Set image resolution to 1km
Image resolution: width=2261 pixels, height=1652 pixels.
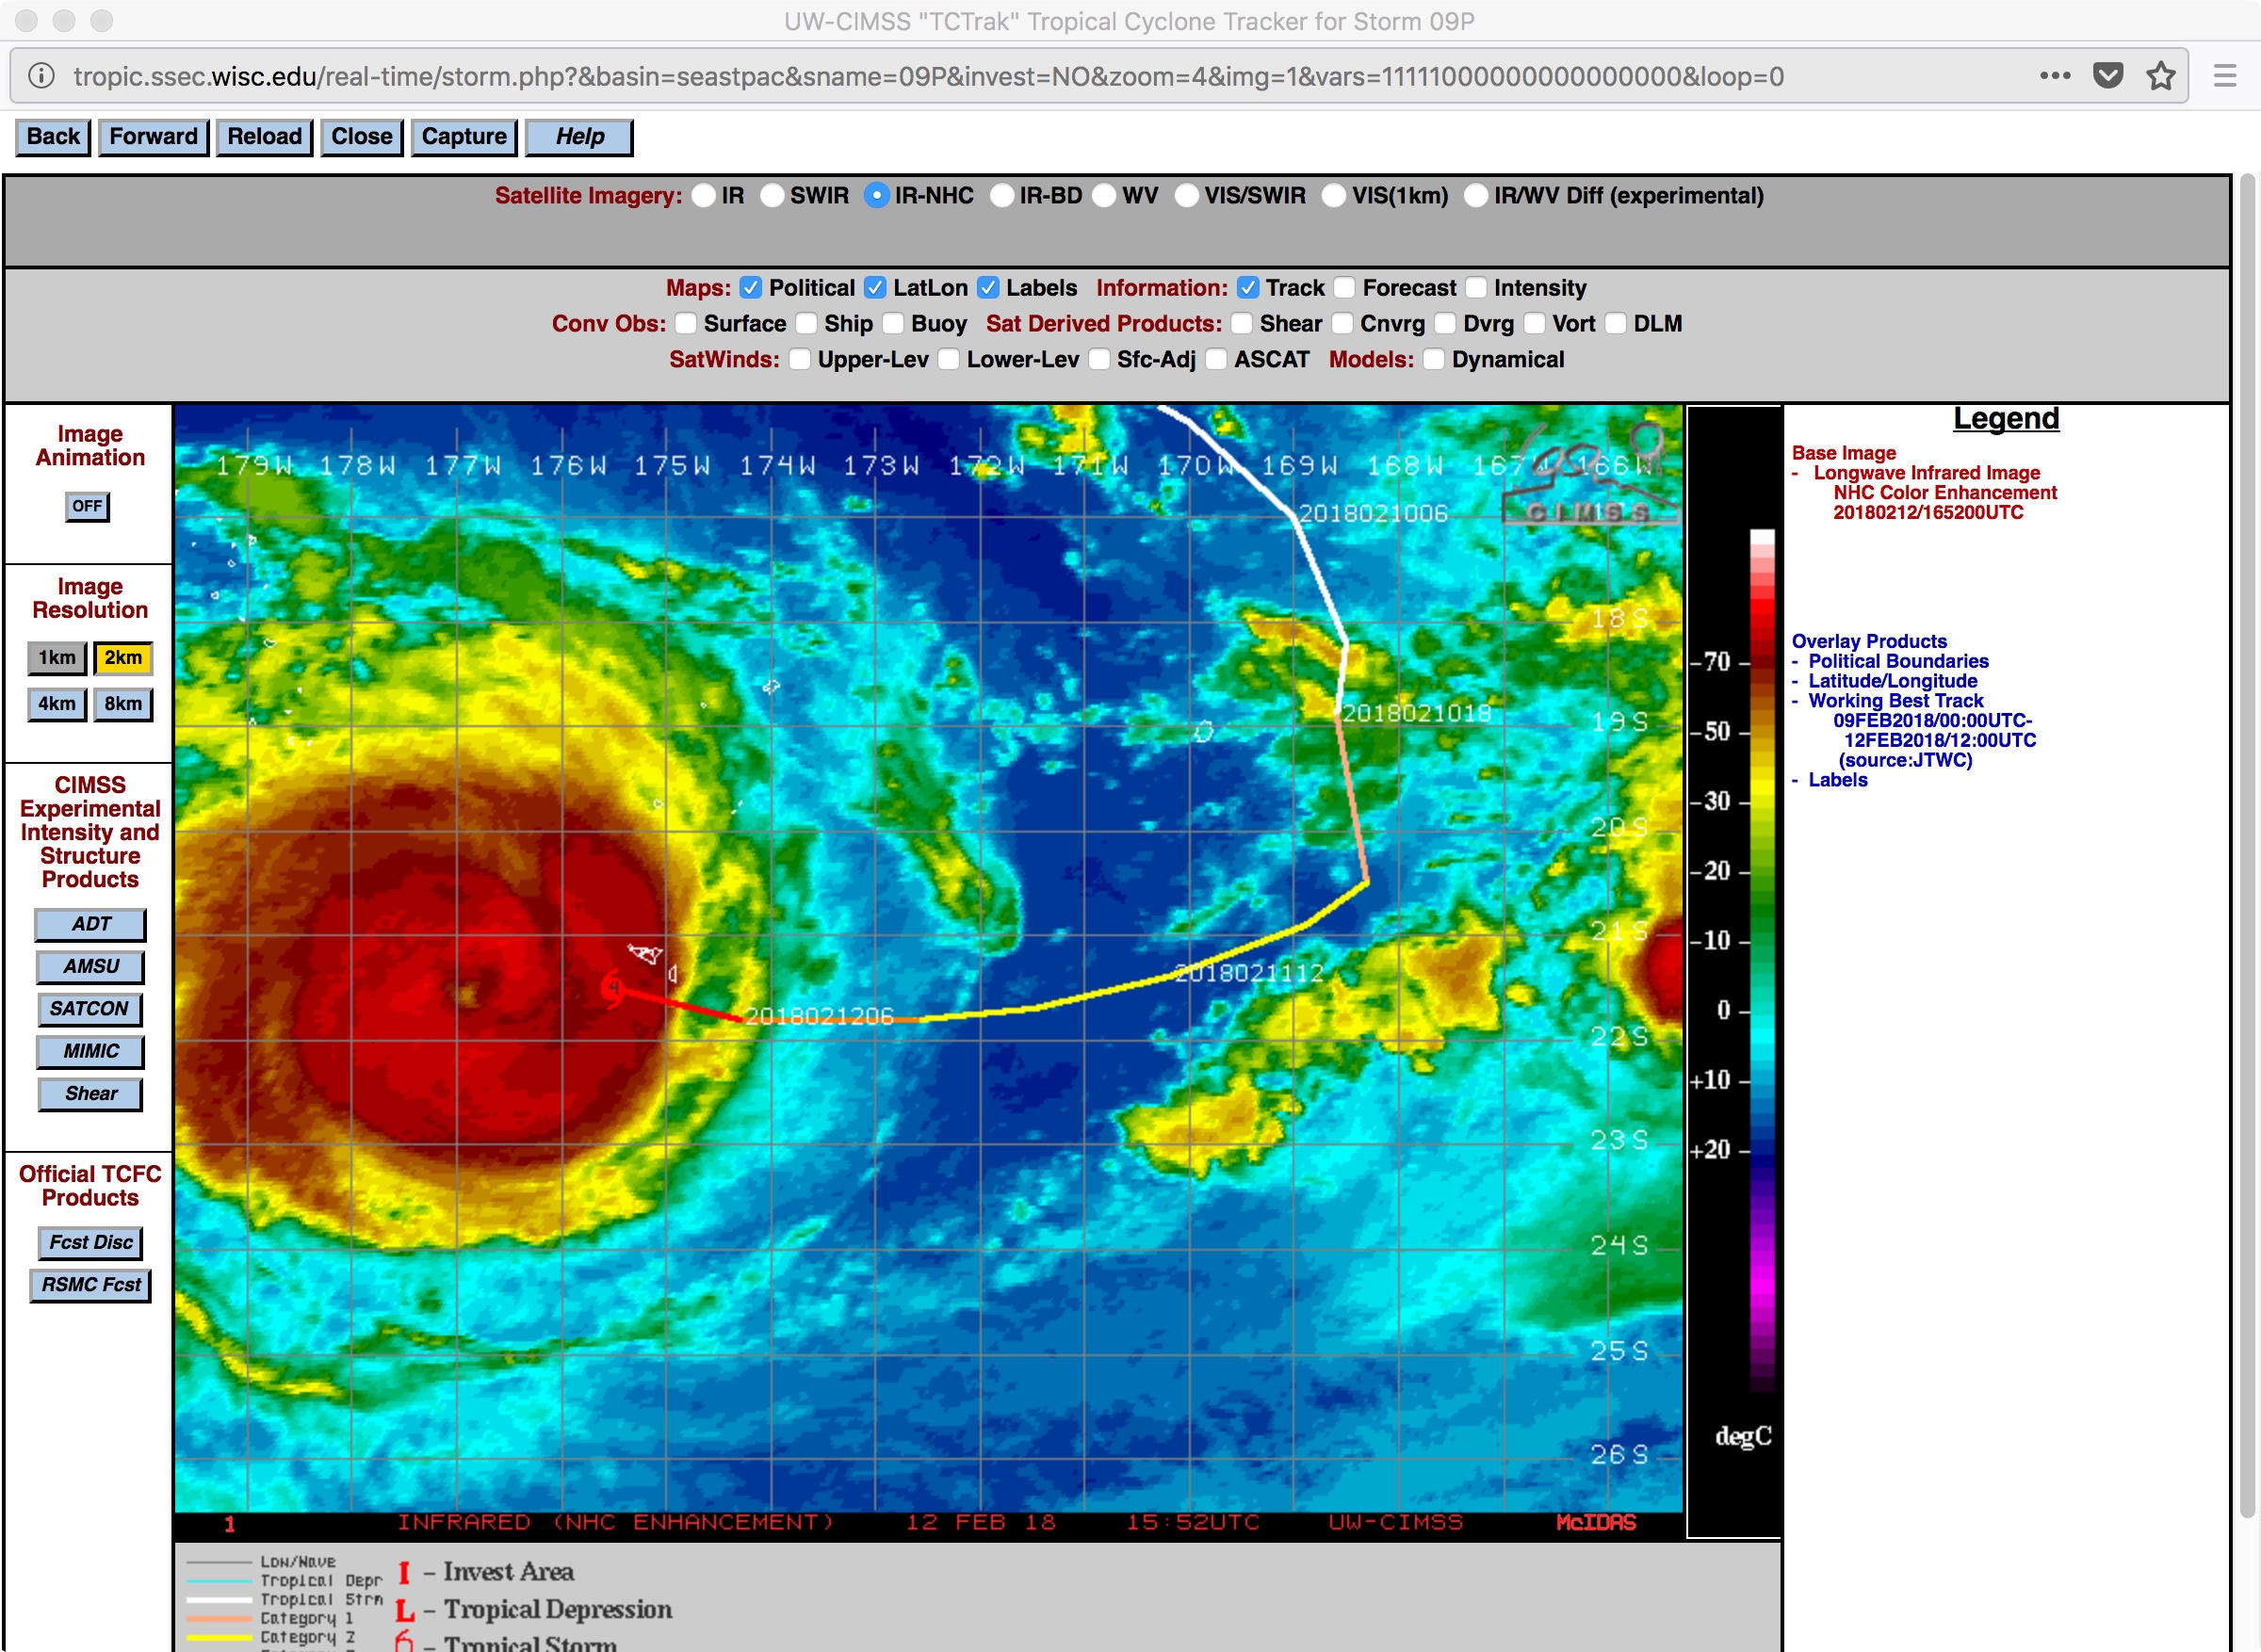pyautogui.click(x=57, y=658)
